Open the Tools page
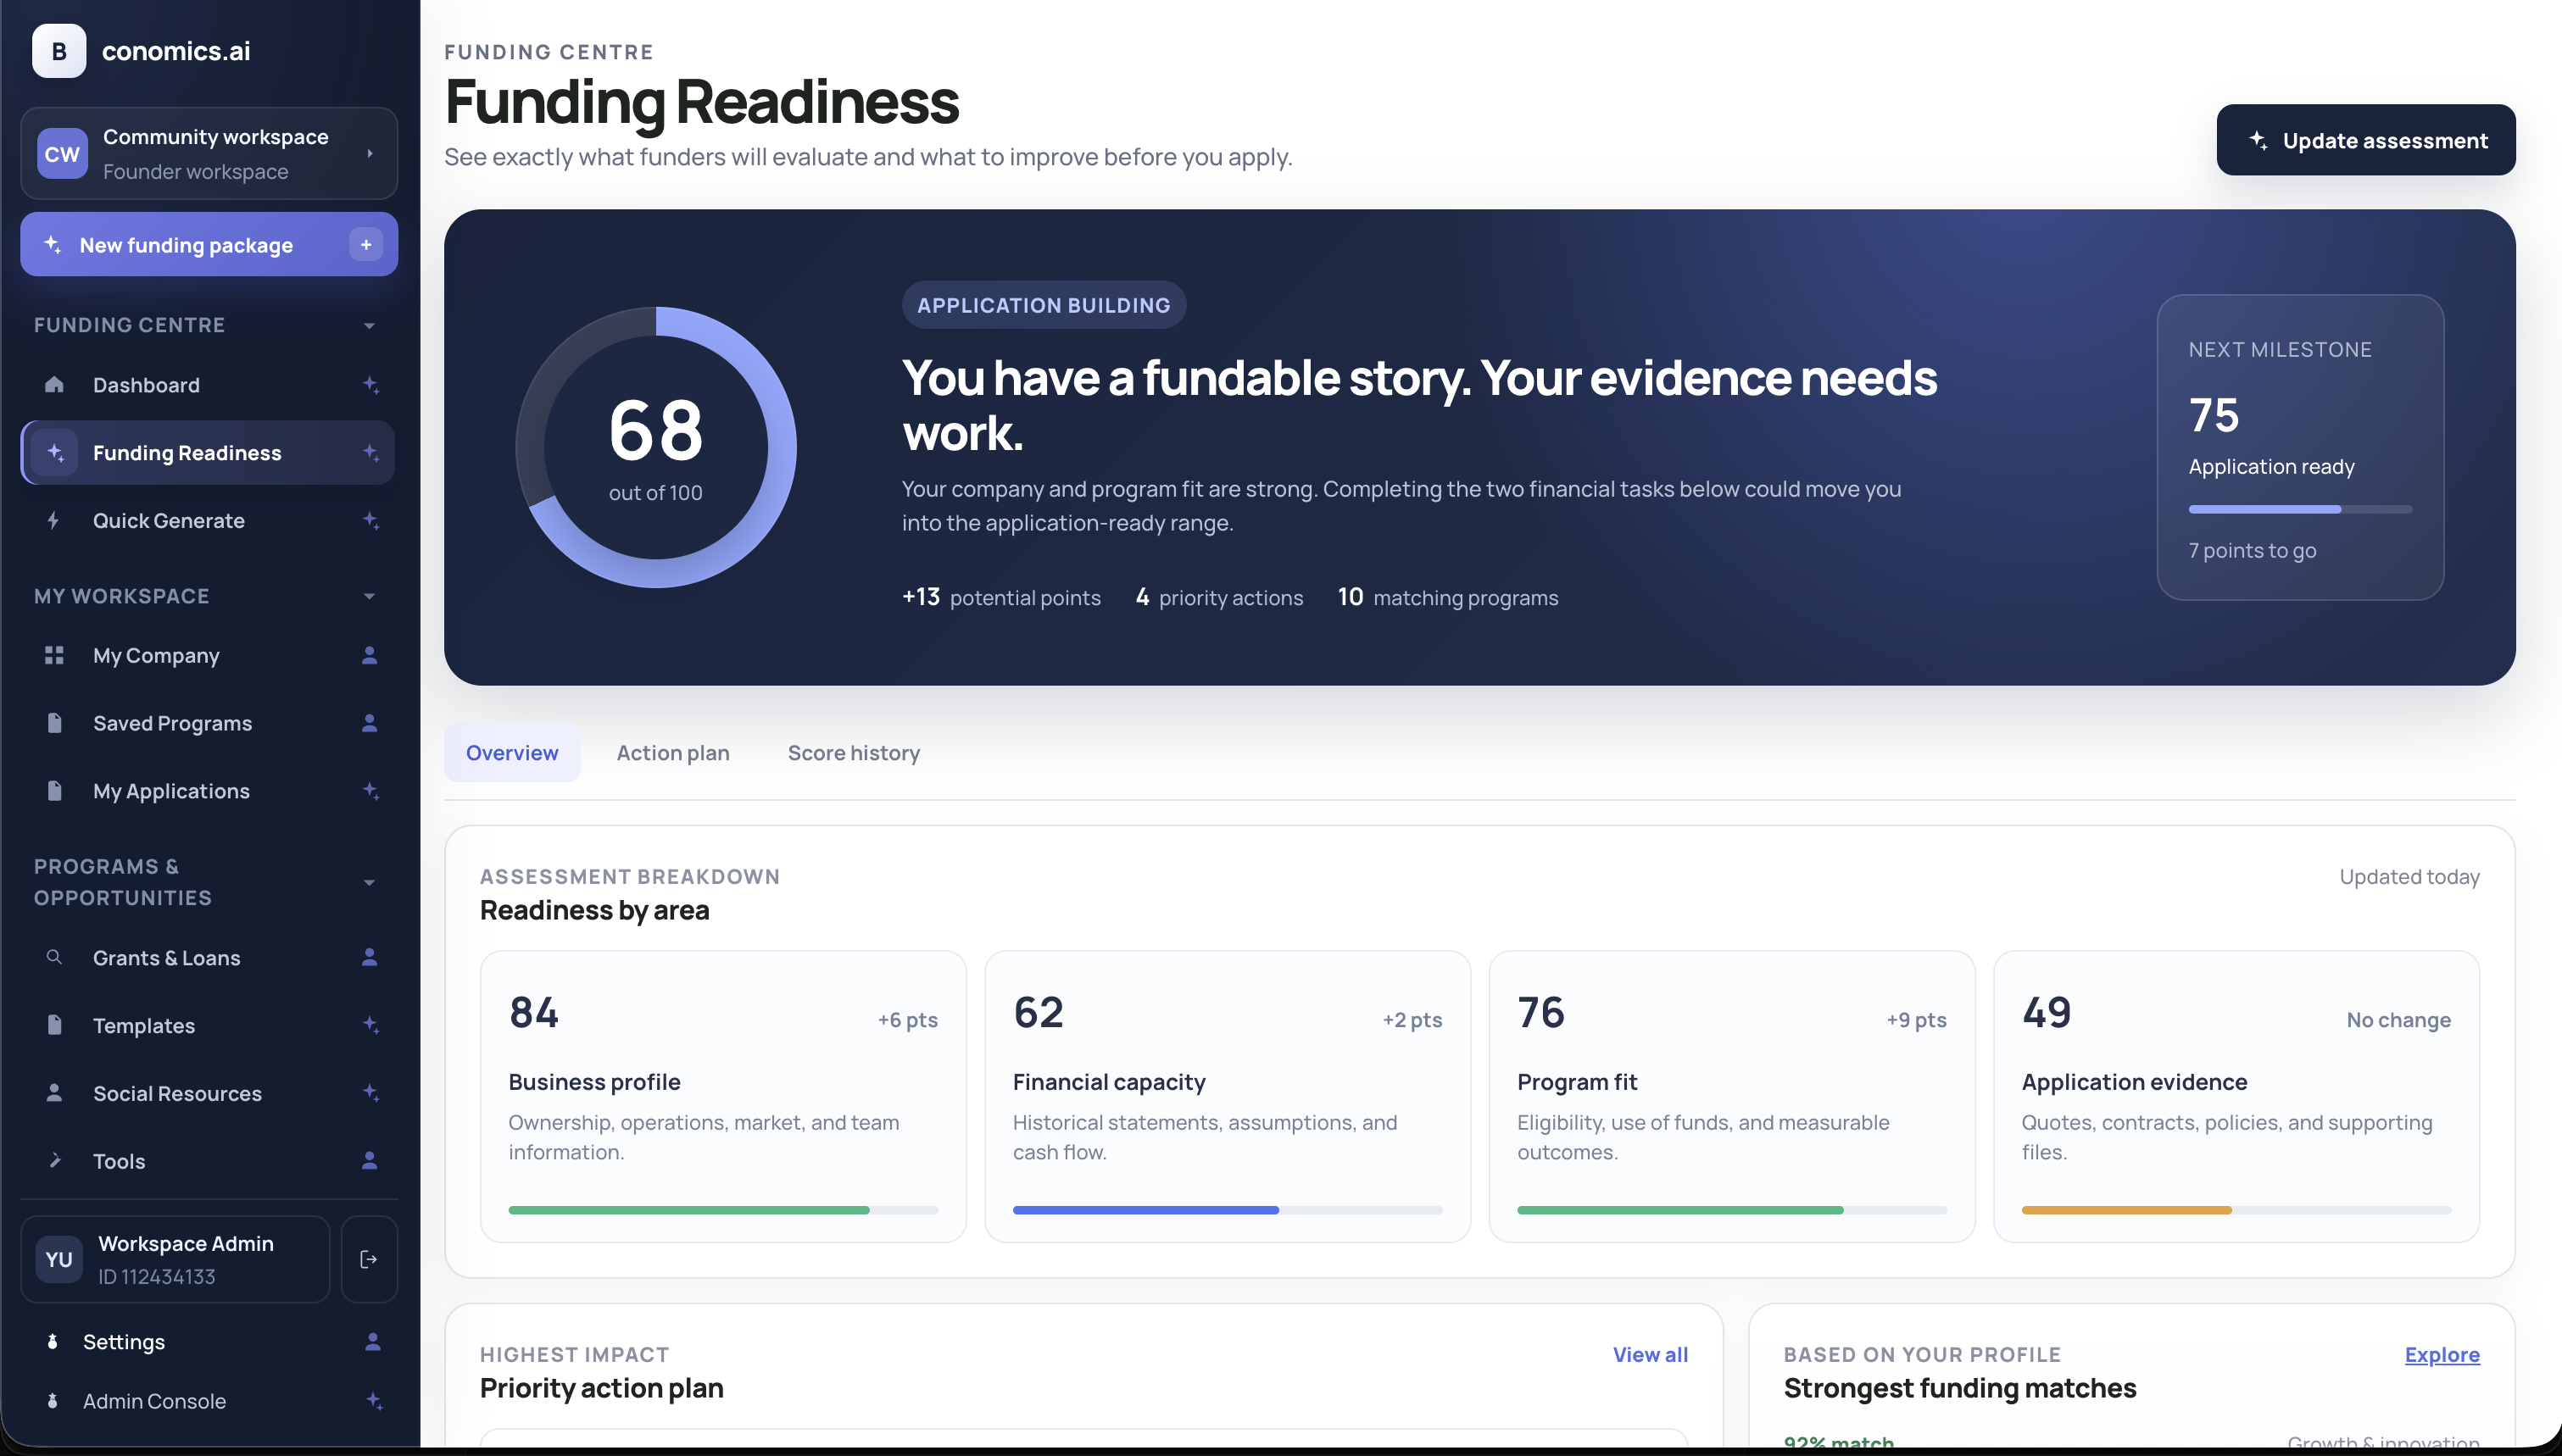 tap(208, 1160)
